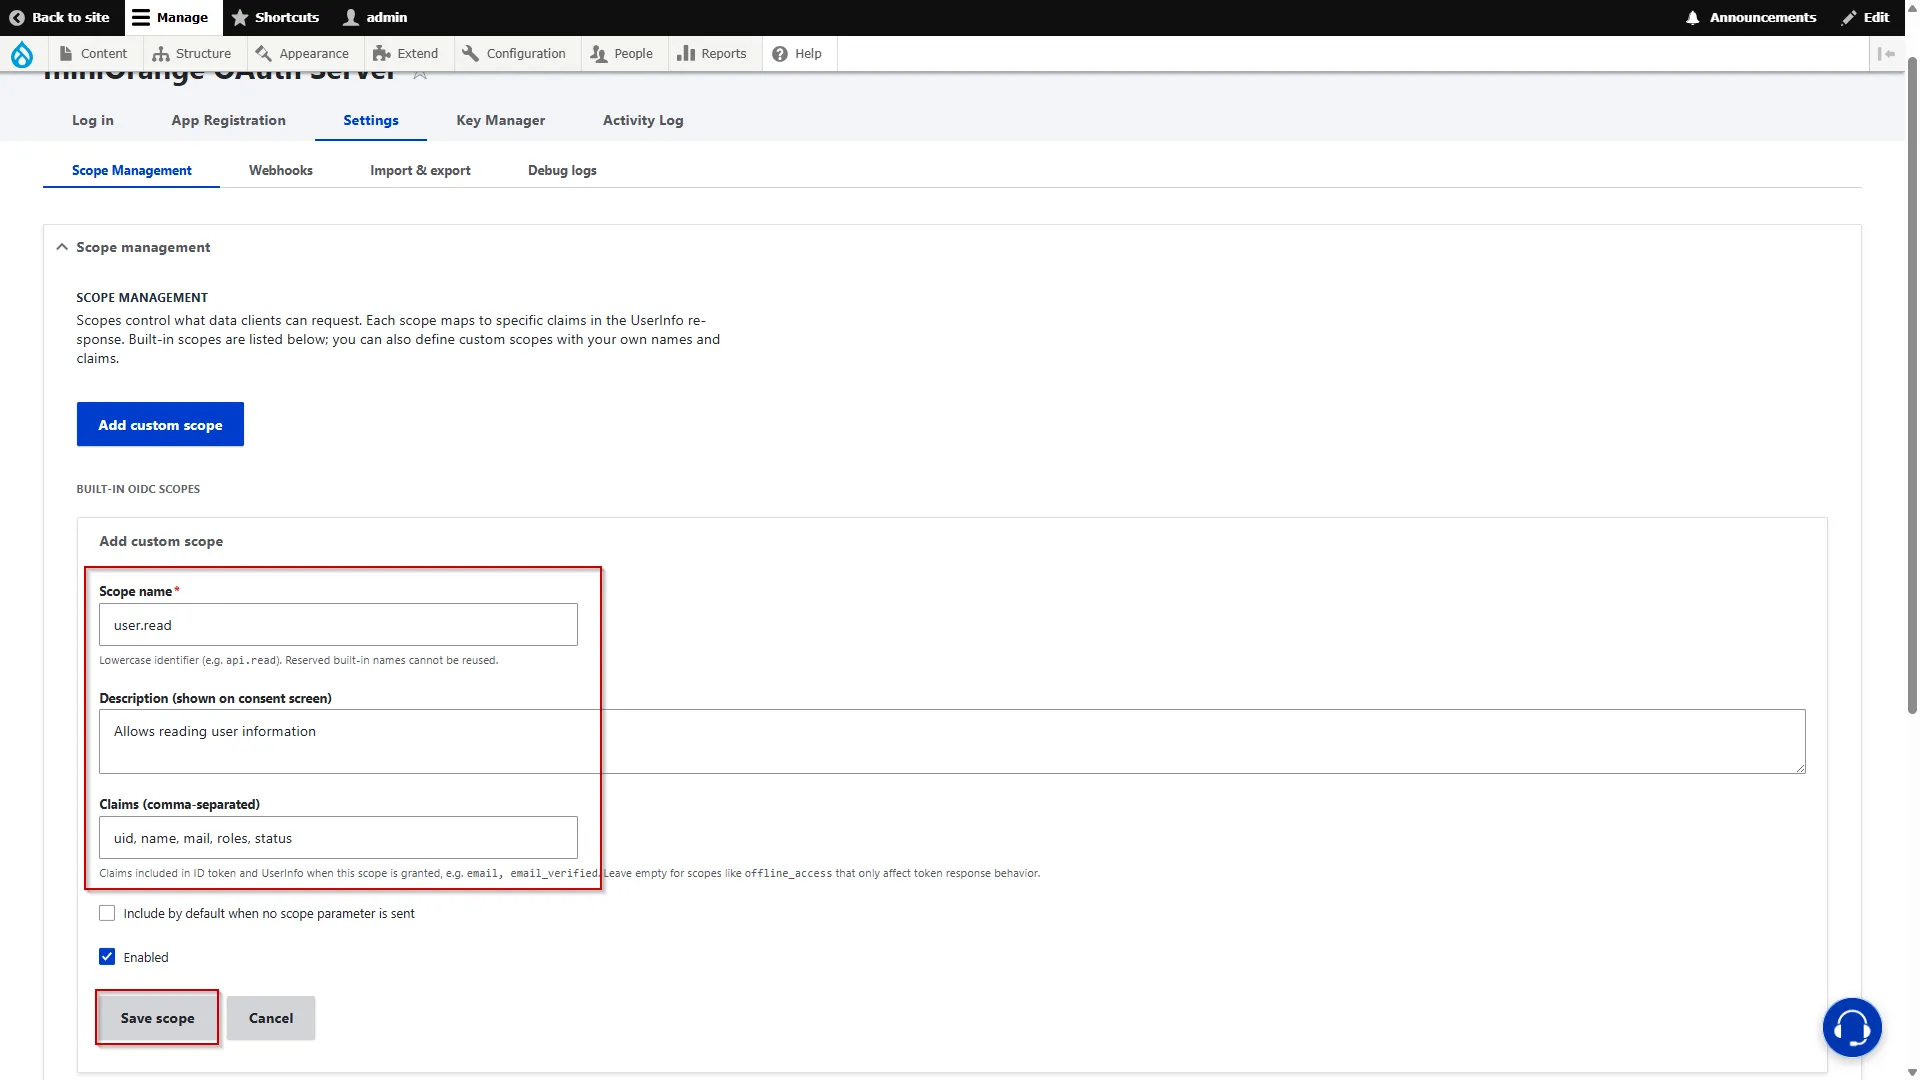This screenshot has width=1920, height=1080.
Task: Open the Shortcuts star menu
Action: (275, 17)
